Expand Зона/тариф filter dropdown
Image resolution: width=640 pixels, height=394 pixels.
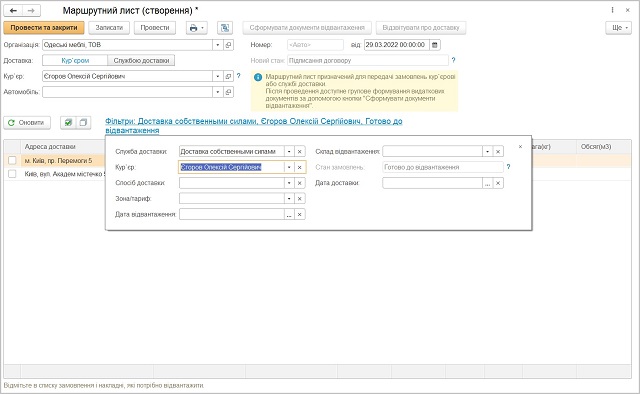point(289,199)
